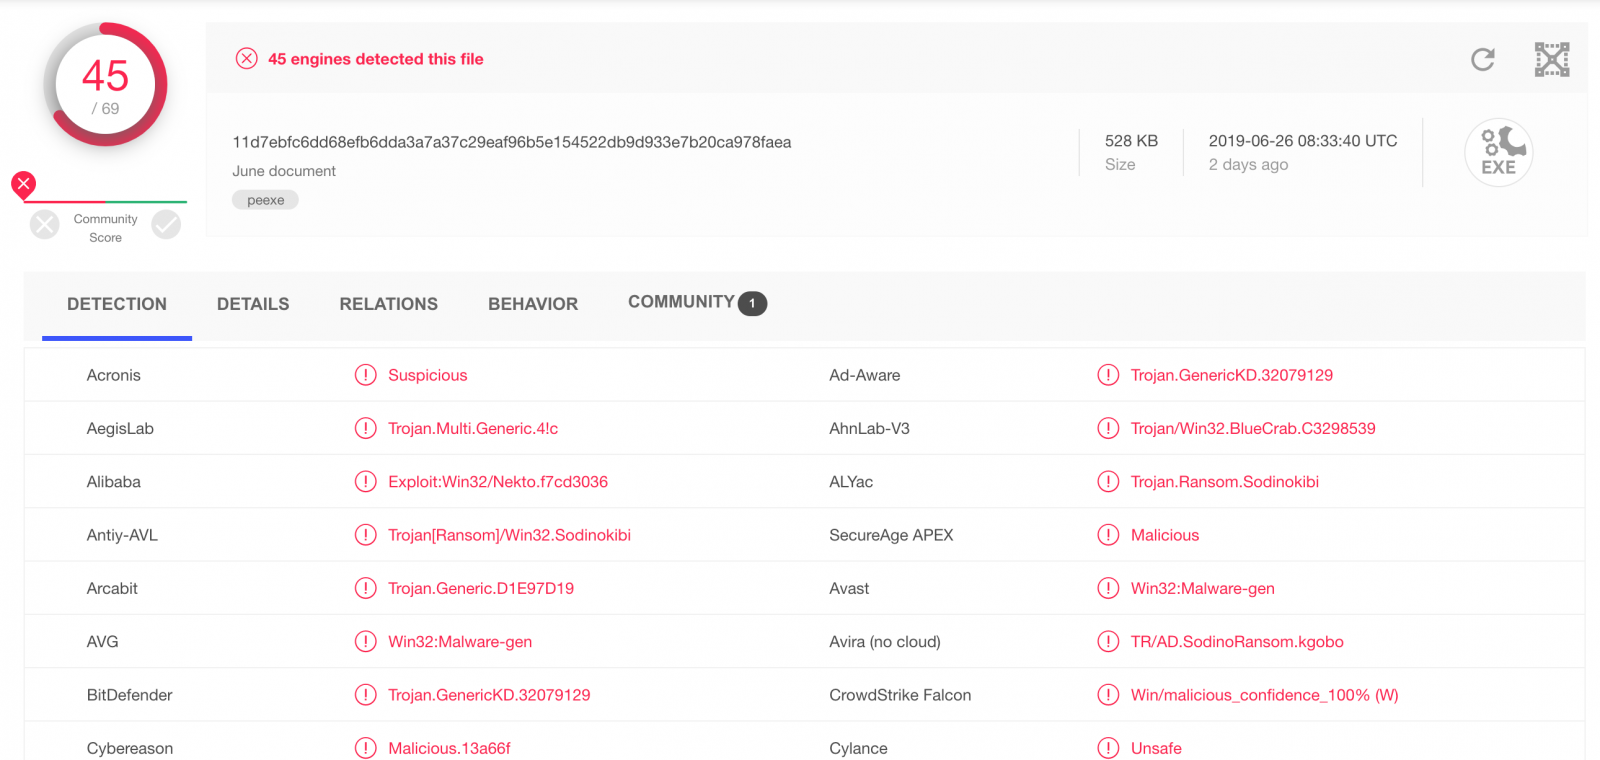This screenshot has width=1600, height=760.
Task: Vote harmless with community checkmark icon
Action: [166, 225]
